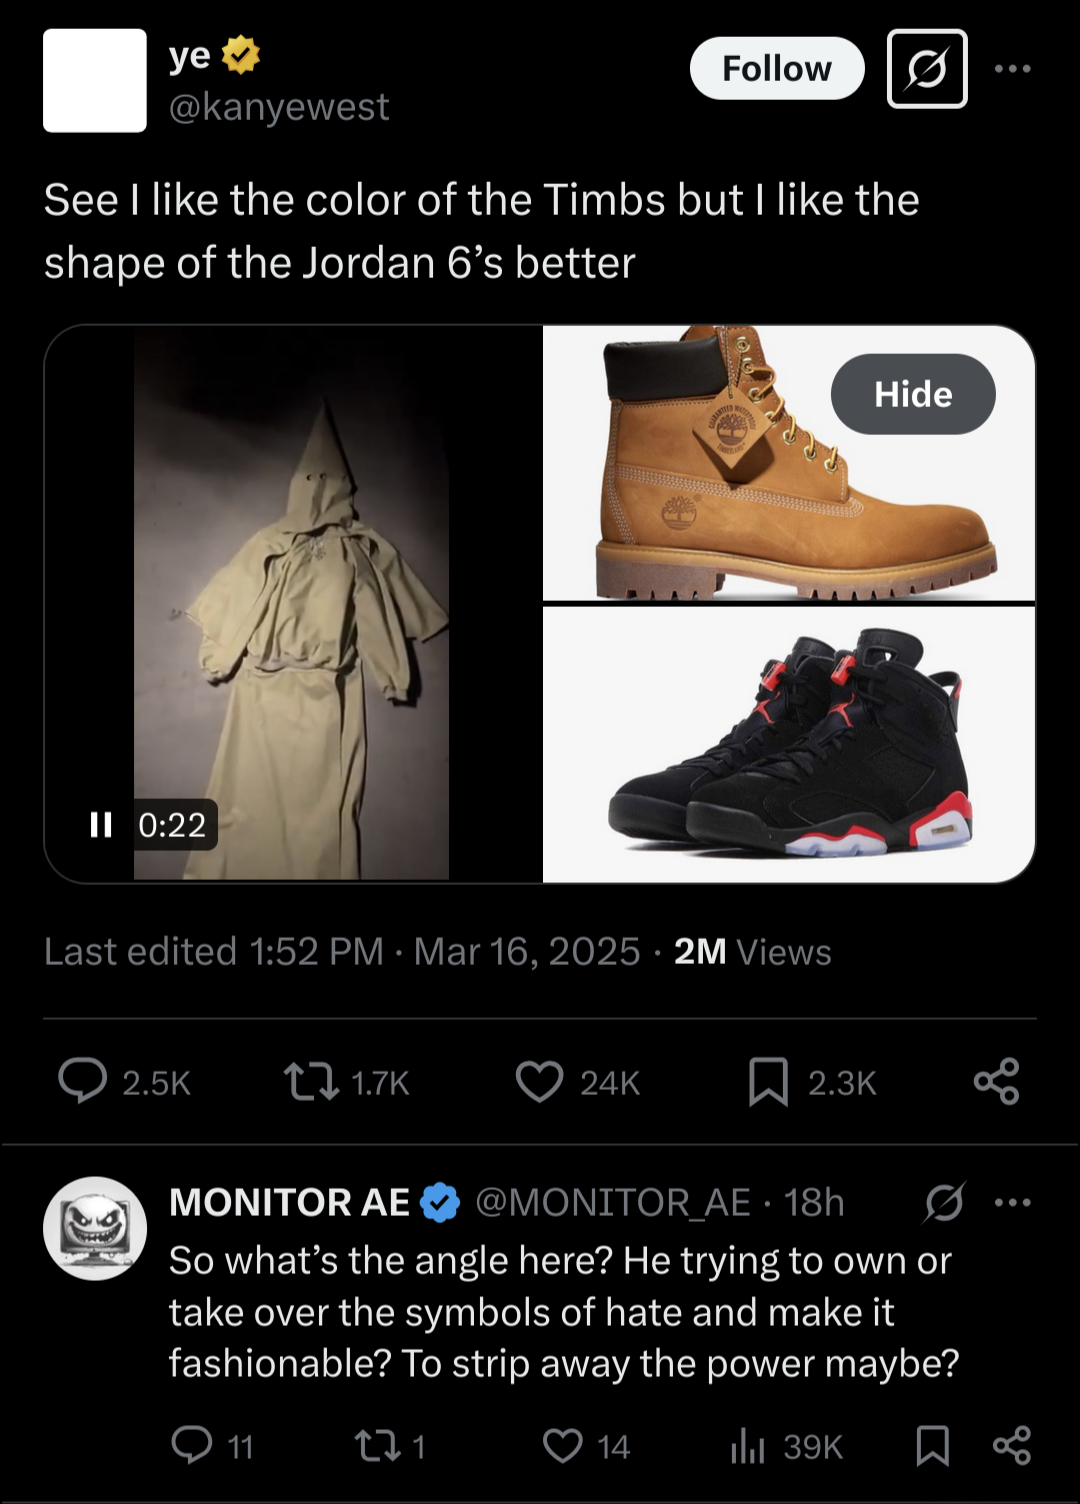The height and width of the screenshot is (1504, 1080).
Task: Open ye's profile picture
Action: tap(95, 81)
